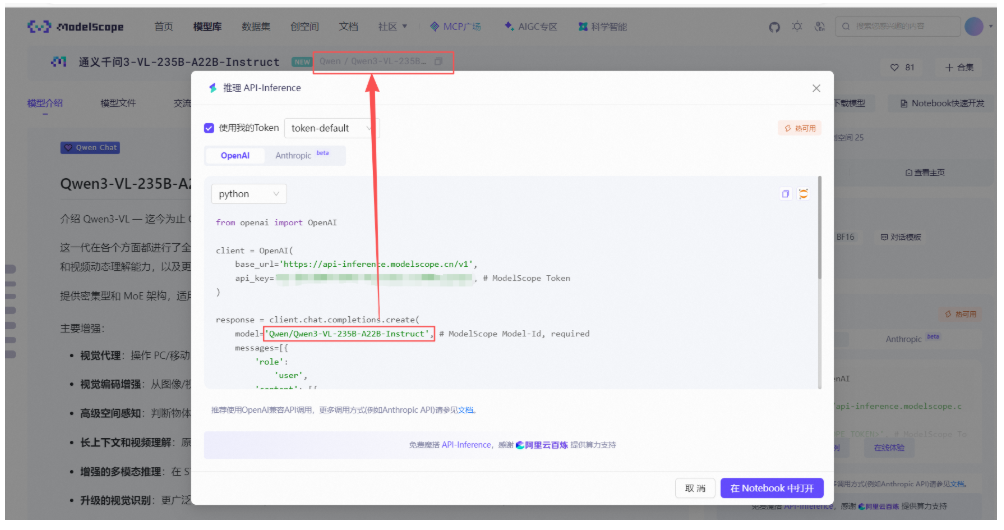Open the API-Inference link in dialog banner
Image resolution: width=1004 pixels, height=530 pixels.
pos(466,445)
